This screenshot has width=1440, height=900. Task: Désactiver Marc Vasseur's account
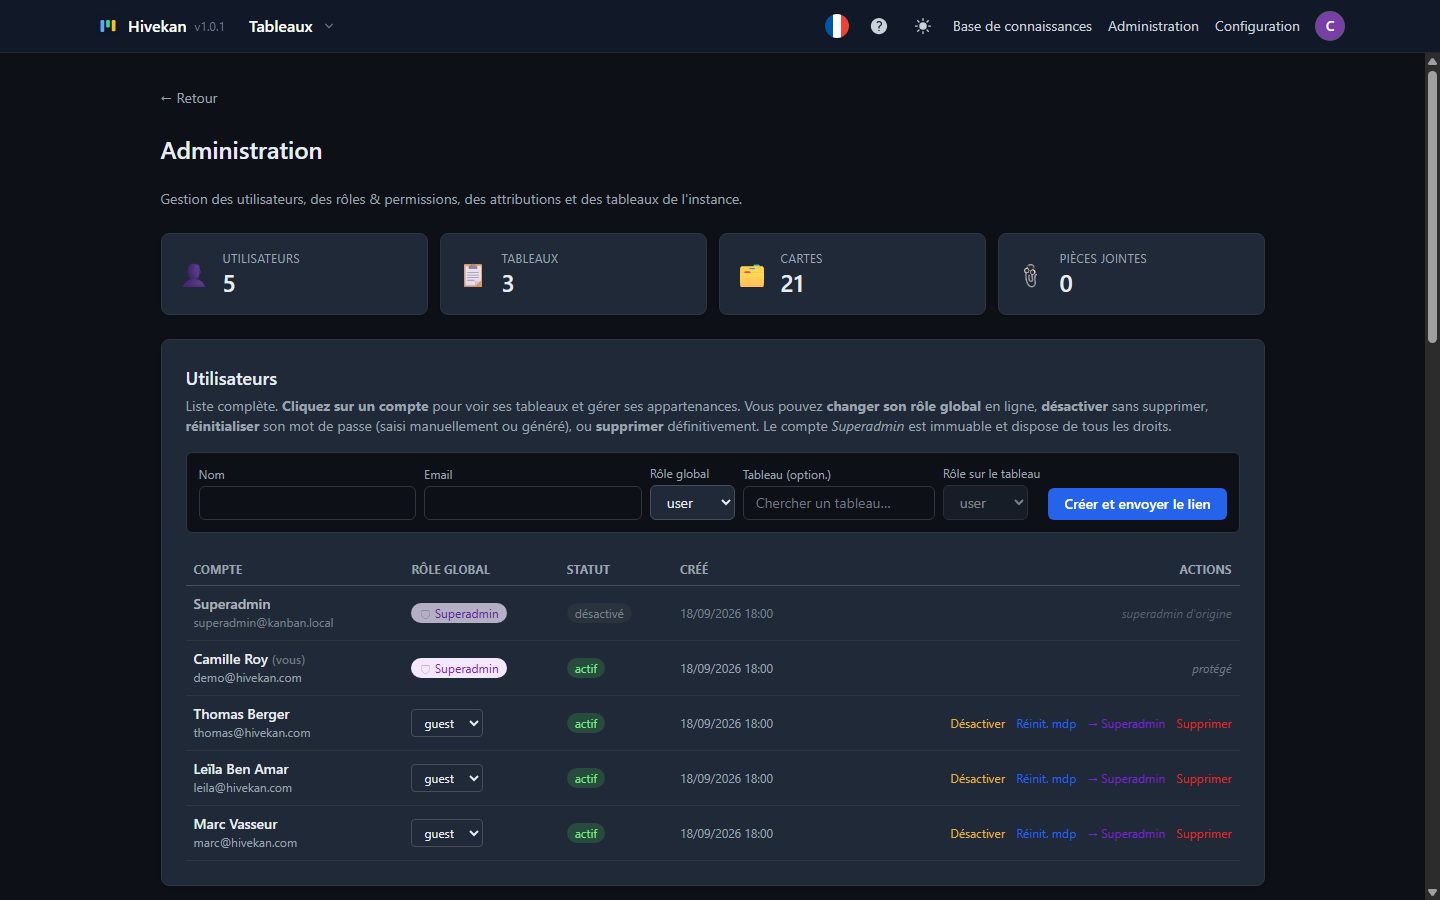(977, 834)
